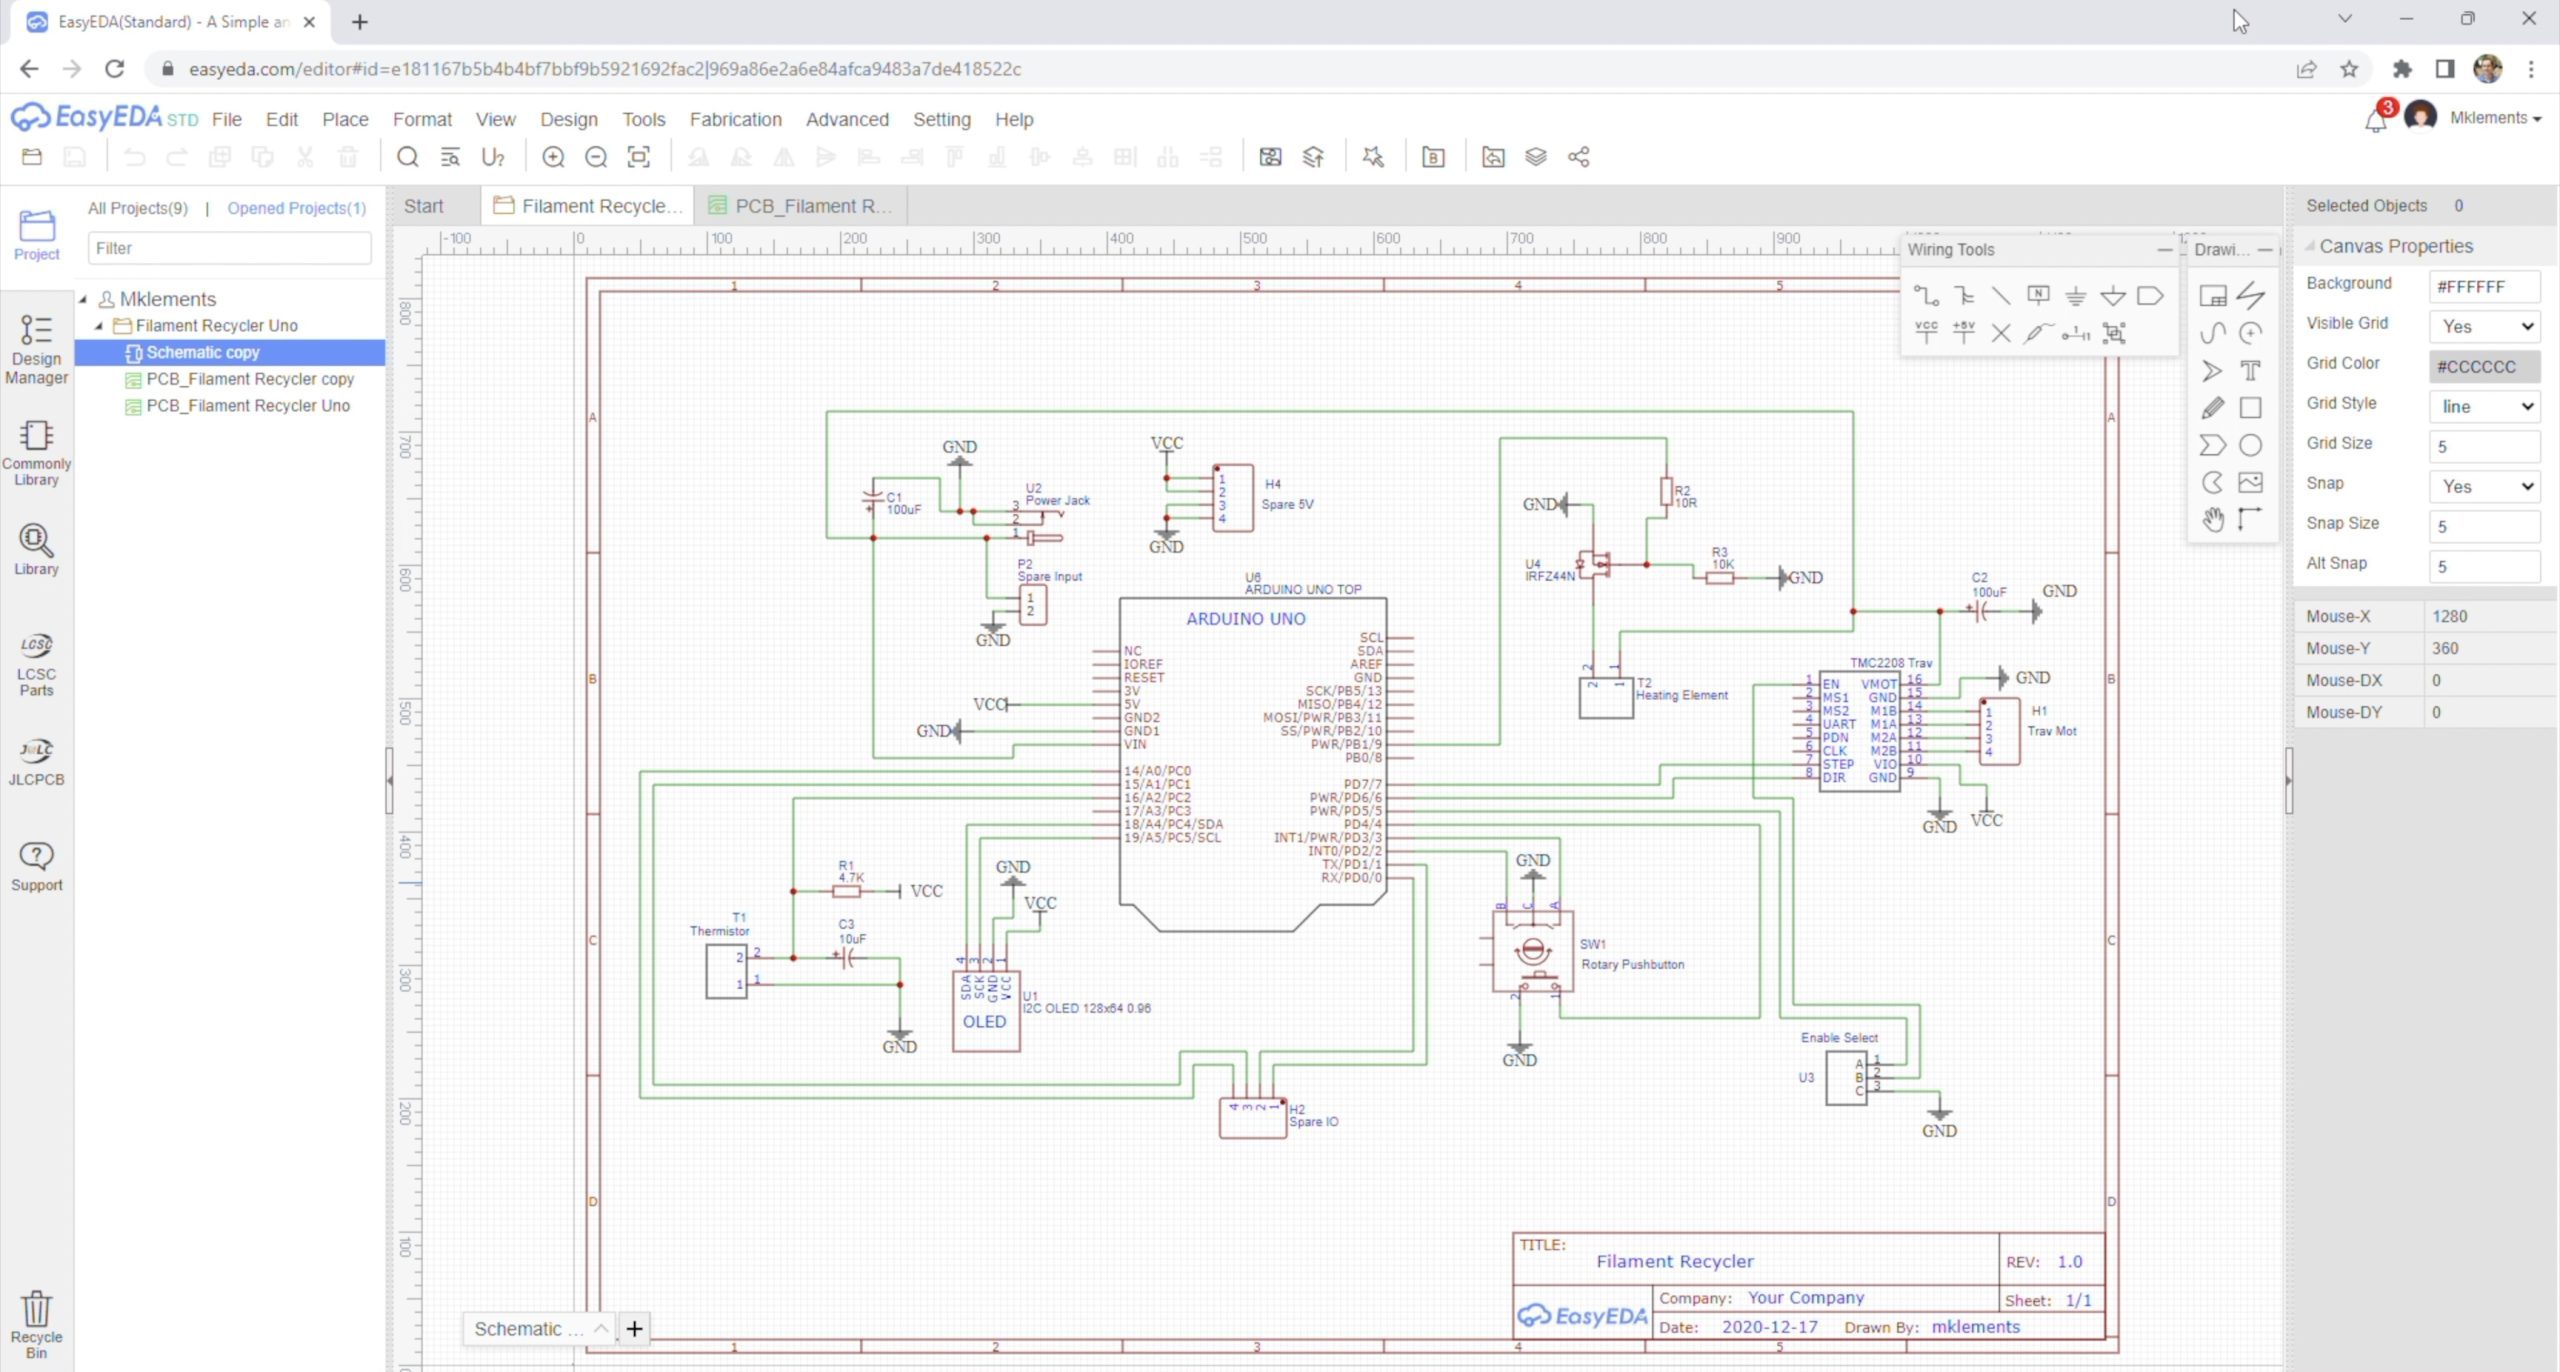Click the Filter input field
The image size is (2560, 1372).
click(x=228, y=247)
